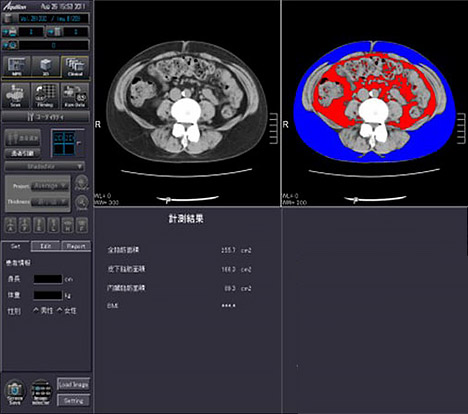The width and height of the screenshot is (468, 414).
Task: Open the Filming icon button
Action: [45, 96]
